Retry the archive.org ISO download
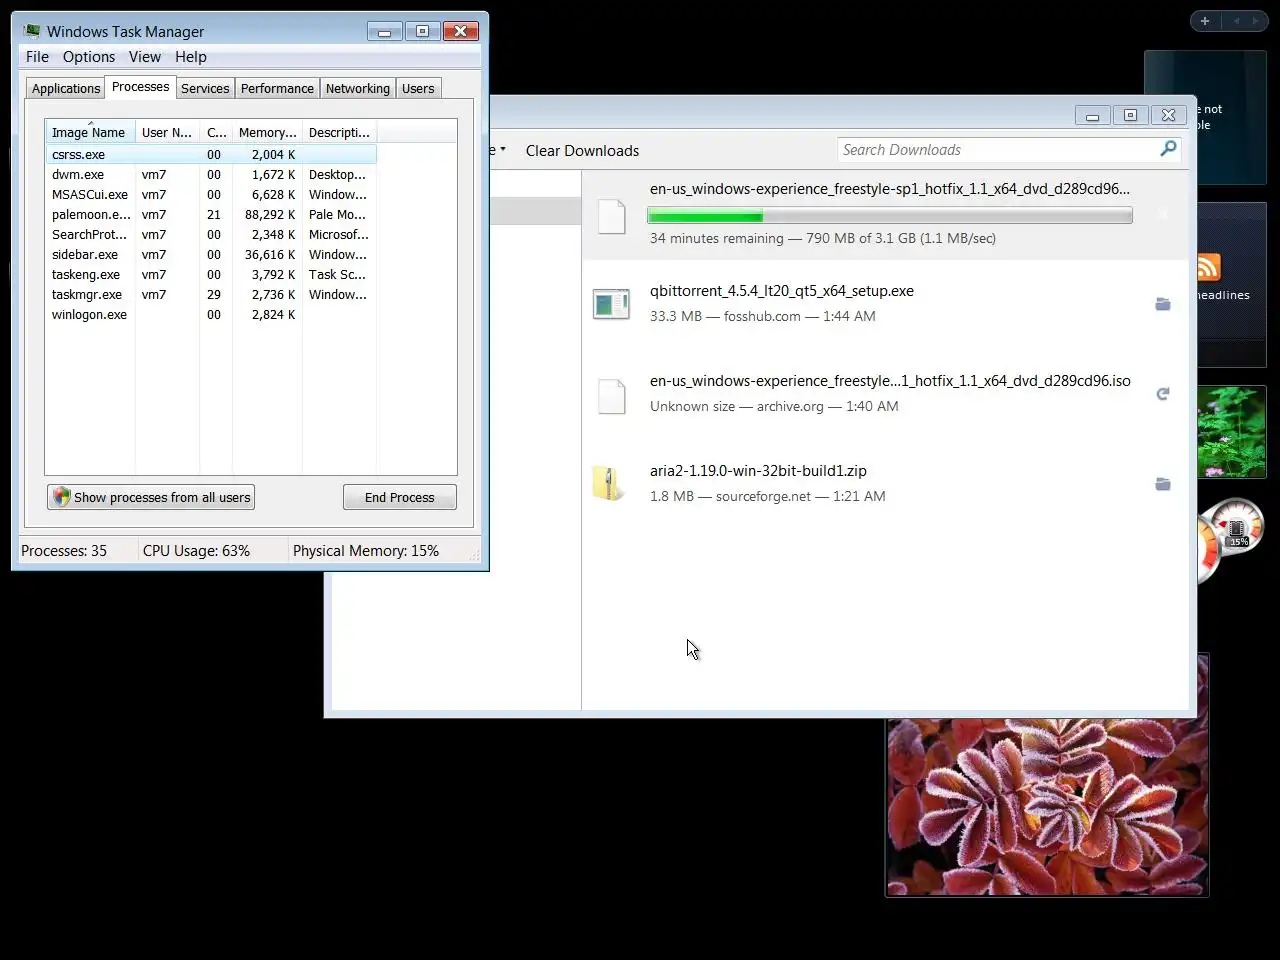The image size is (1280, 960). (x=1162, y=394)
